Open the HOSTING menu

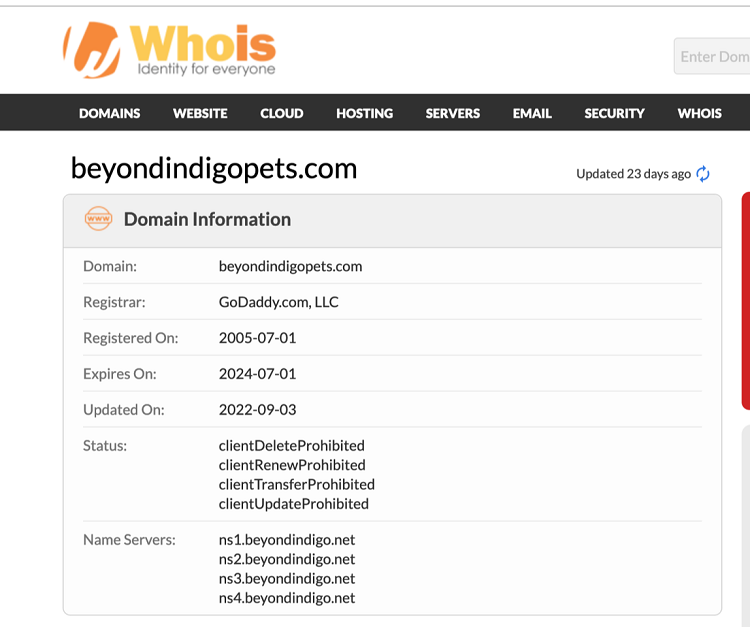(364, 113)
